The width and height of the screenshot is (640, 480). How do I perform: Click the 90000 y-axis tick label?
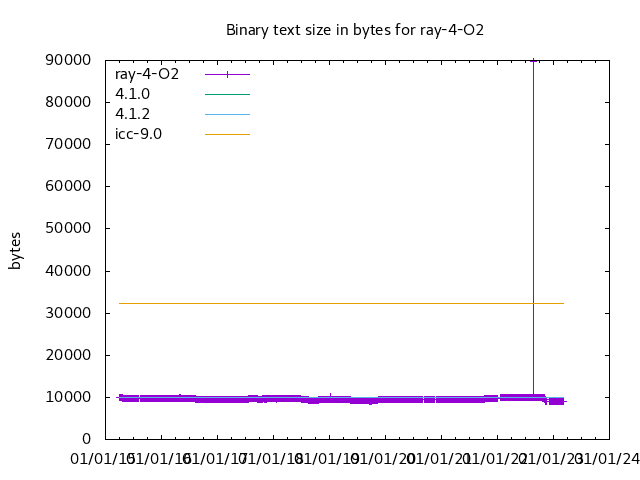(69, 60)
